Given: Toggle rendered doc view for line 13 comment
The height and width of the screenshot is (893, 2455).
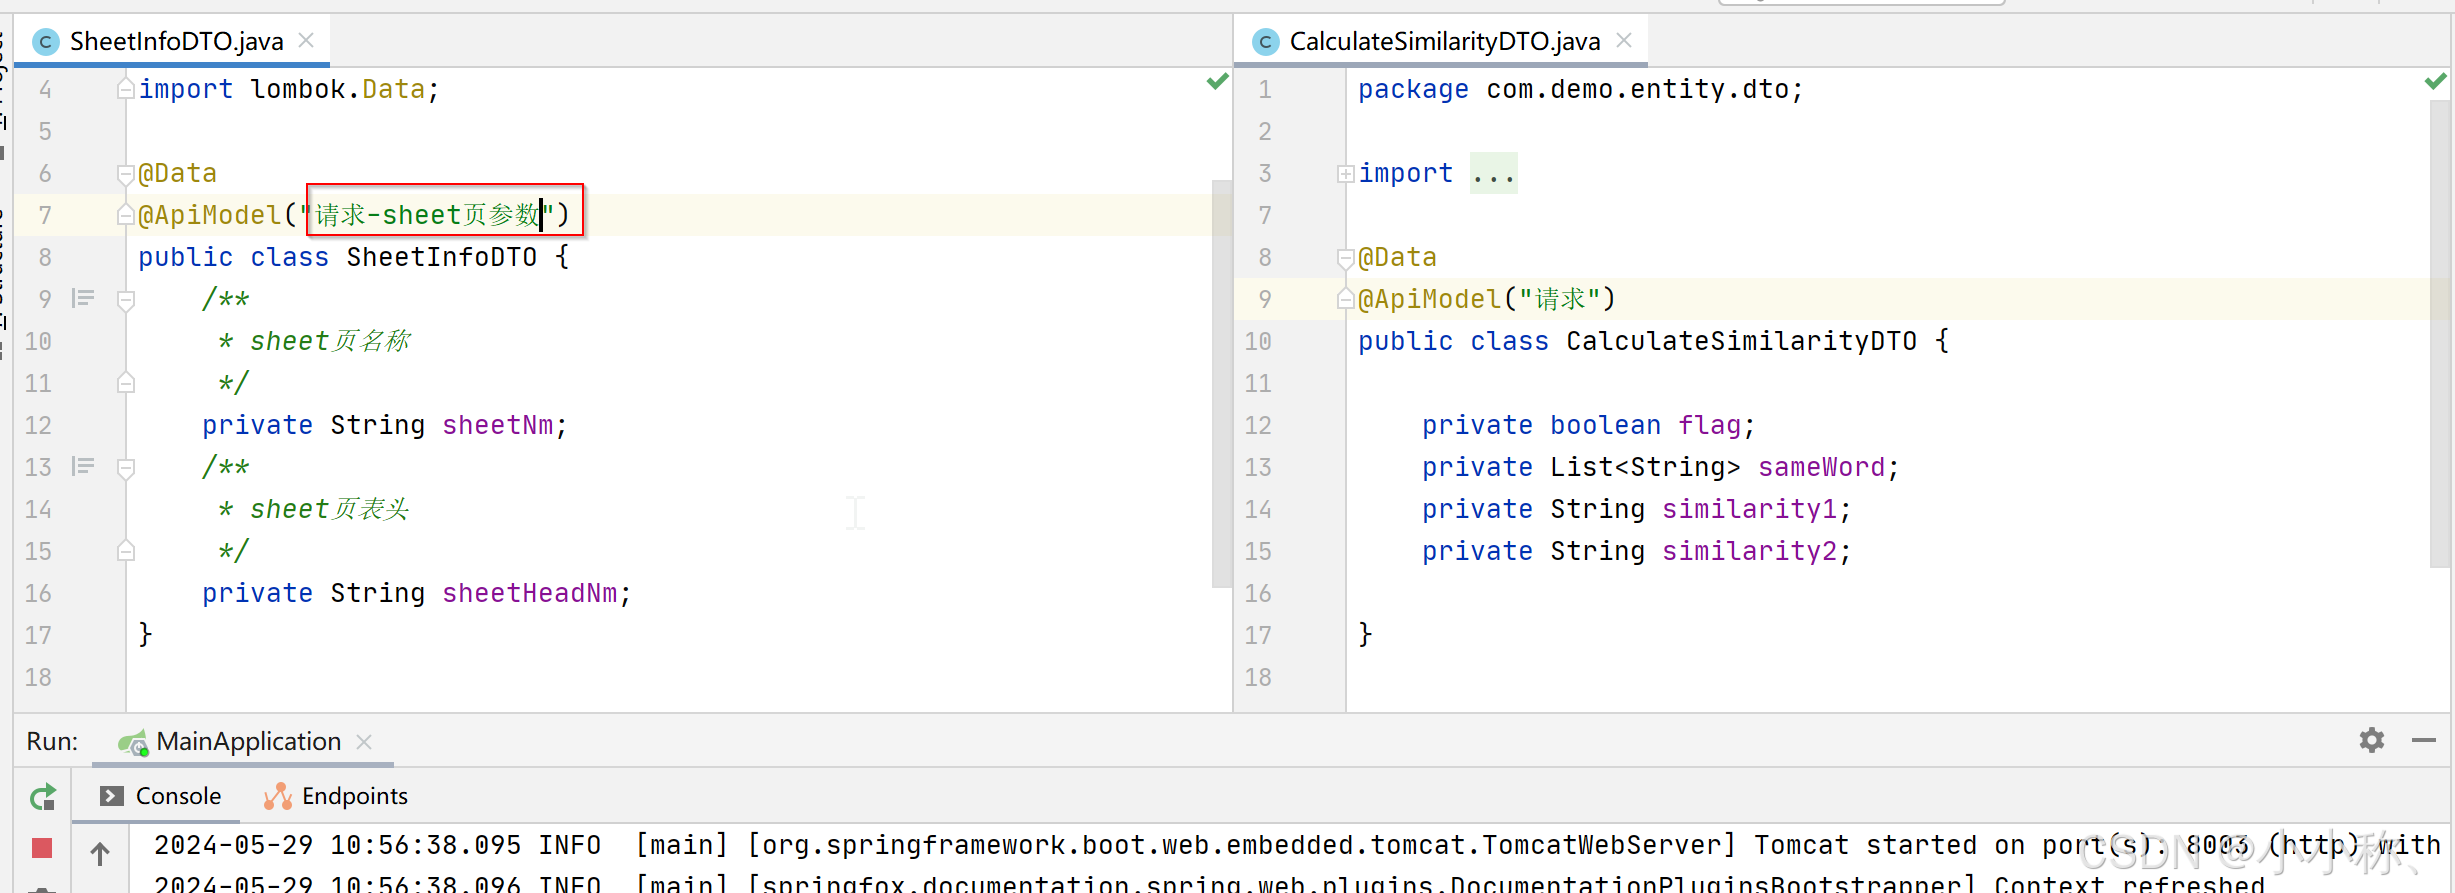Looking at the screenshot, I should [x=83, y=466].
